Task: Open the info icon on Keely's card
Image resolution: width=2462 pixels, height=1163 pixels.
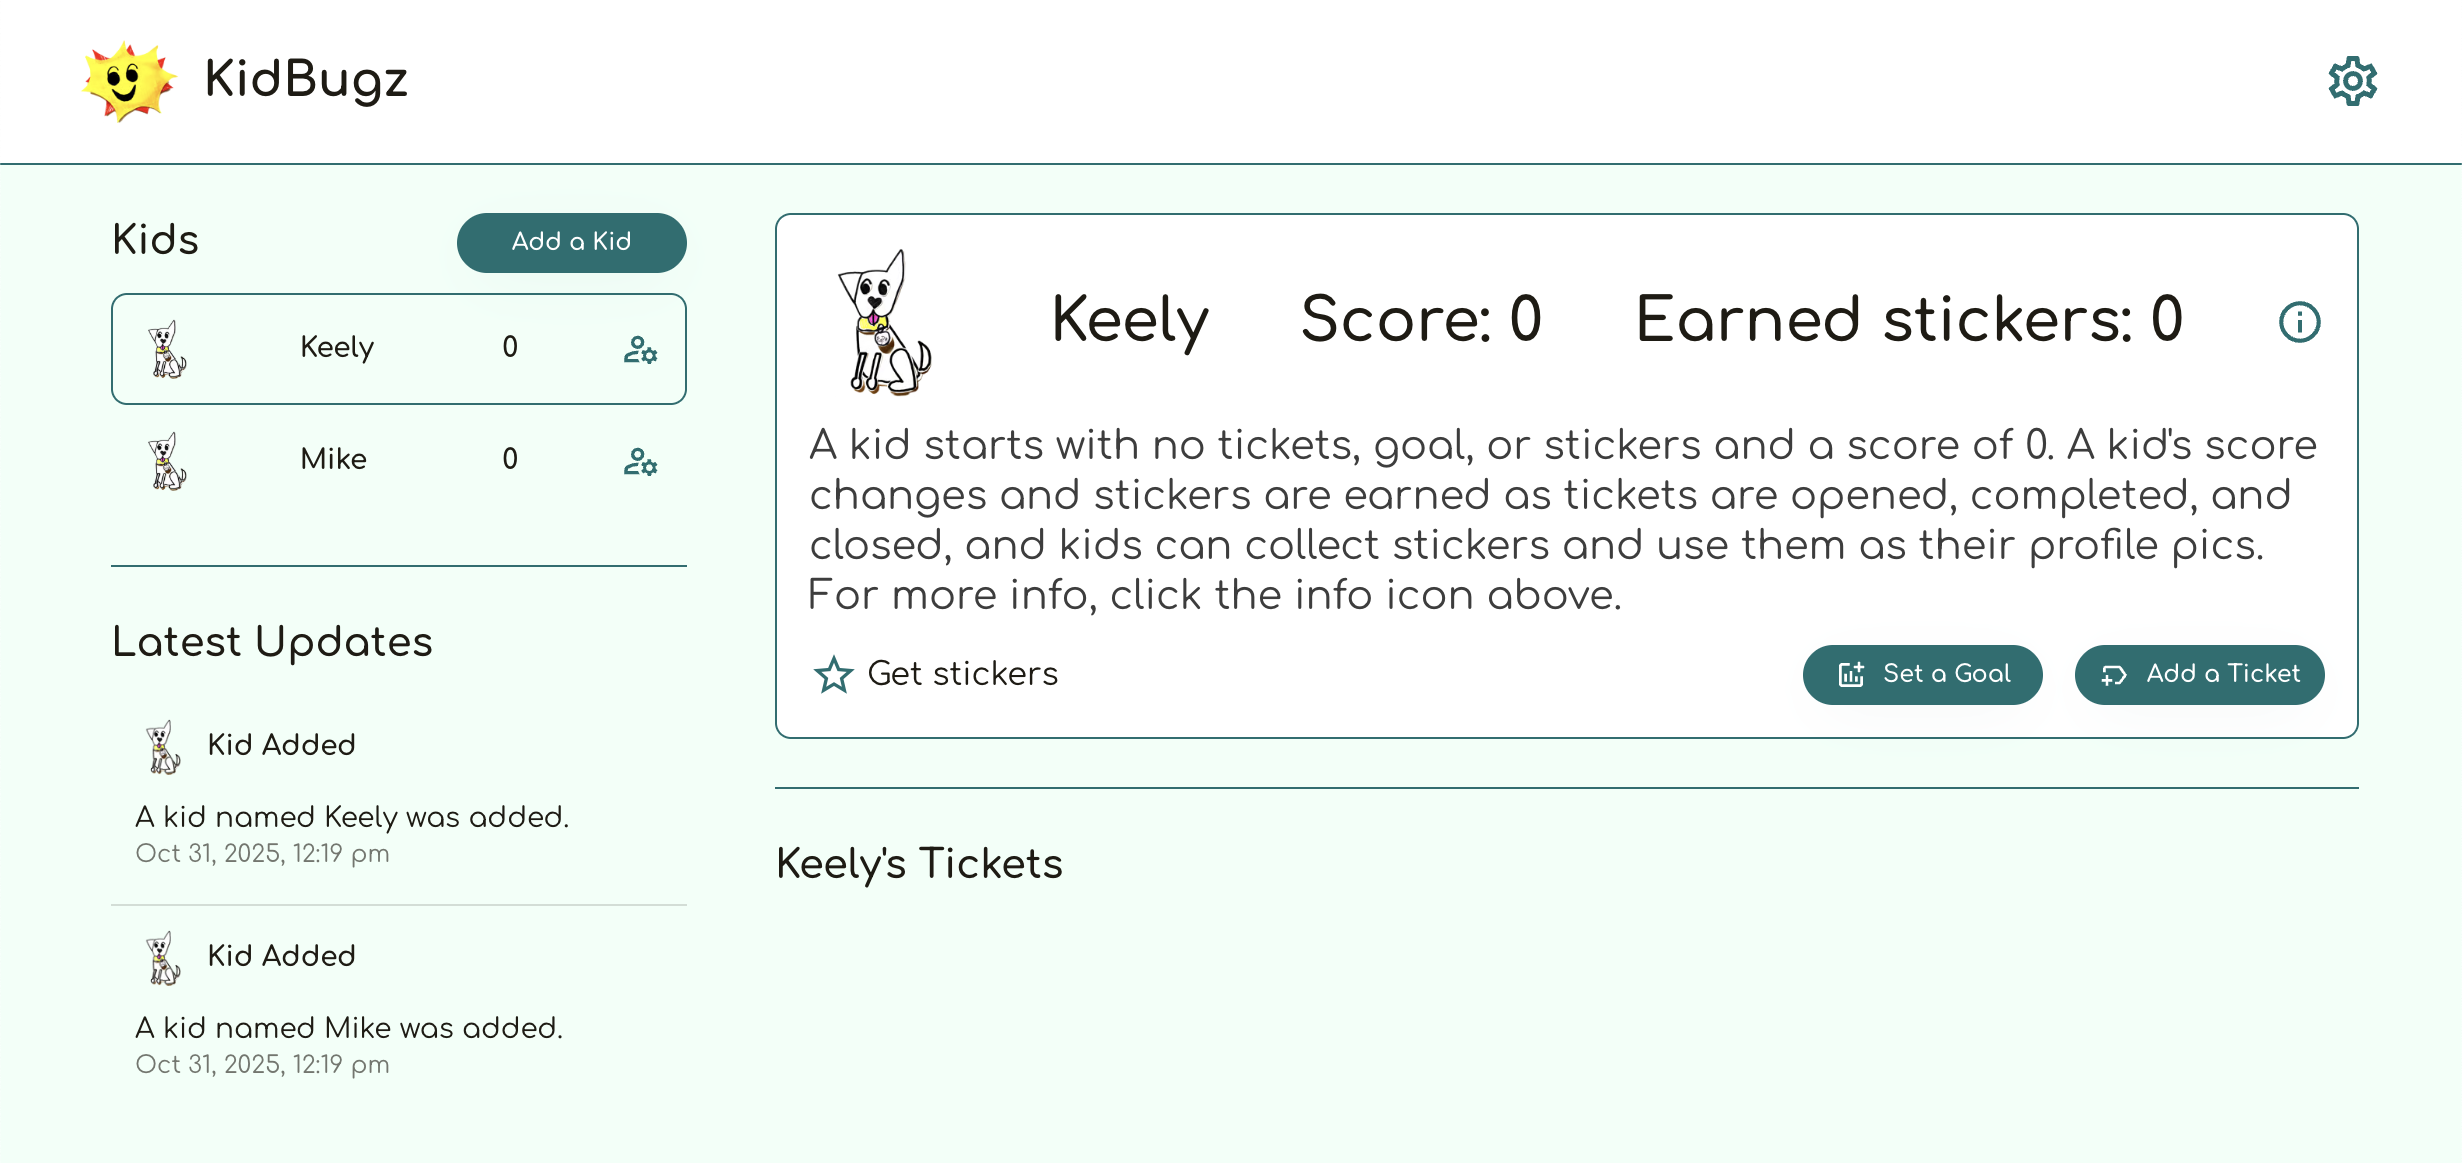Action: 2299,322
